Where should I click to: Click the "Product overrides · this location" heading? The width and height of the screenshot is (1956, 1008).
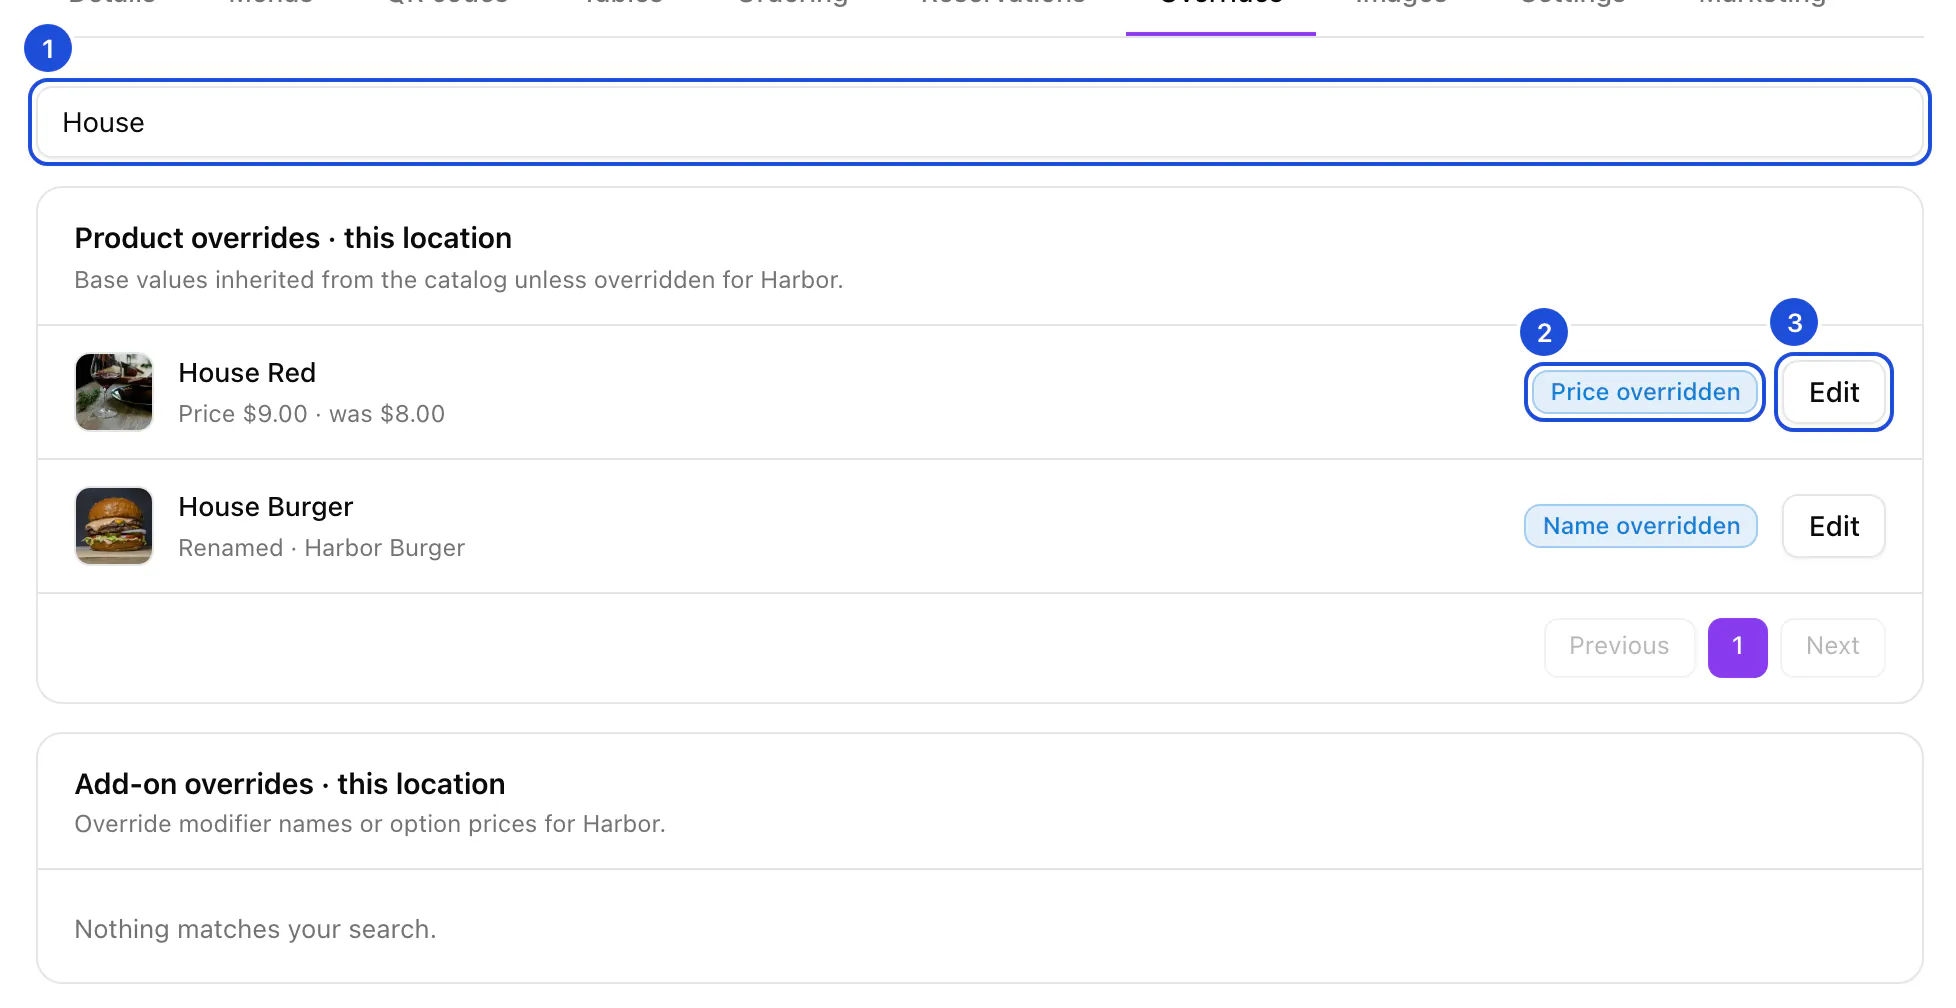[x=293, y=238]
